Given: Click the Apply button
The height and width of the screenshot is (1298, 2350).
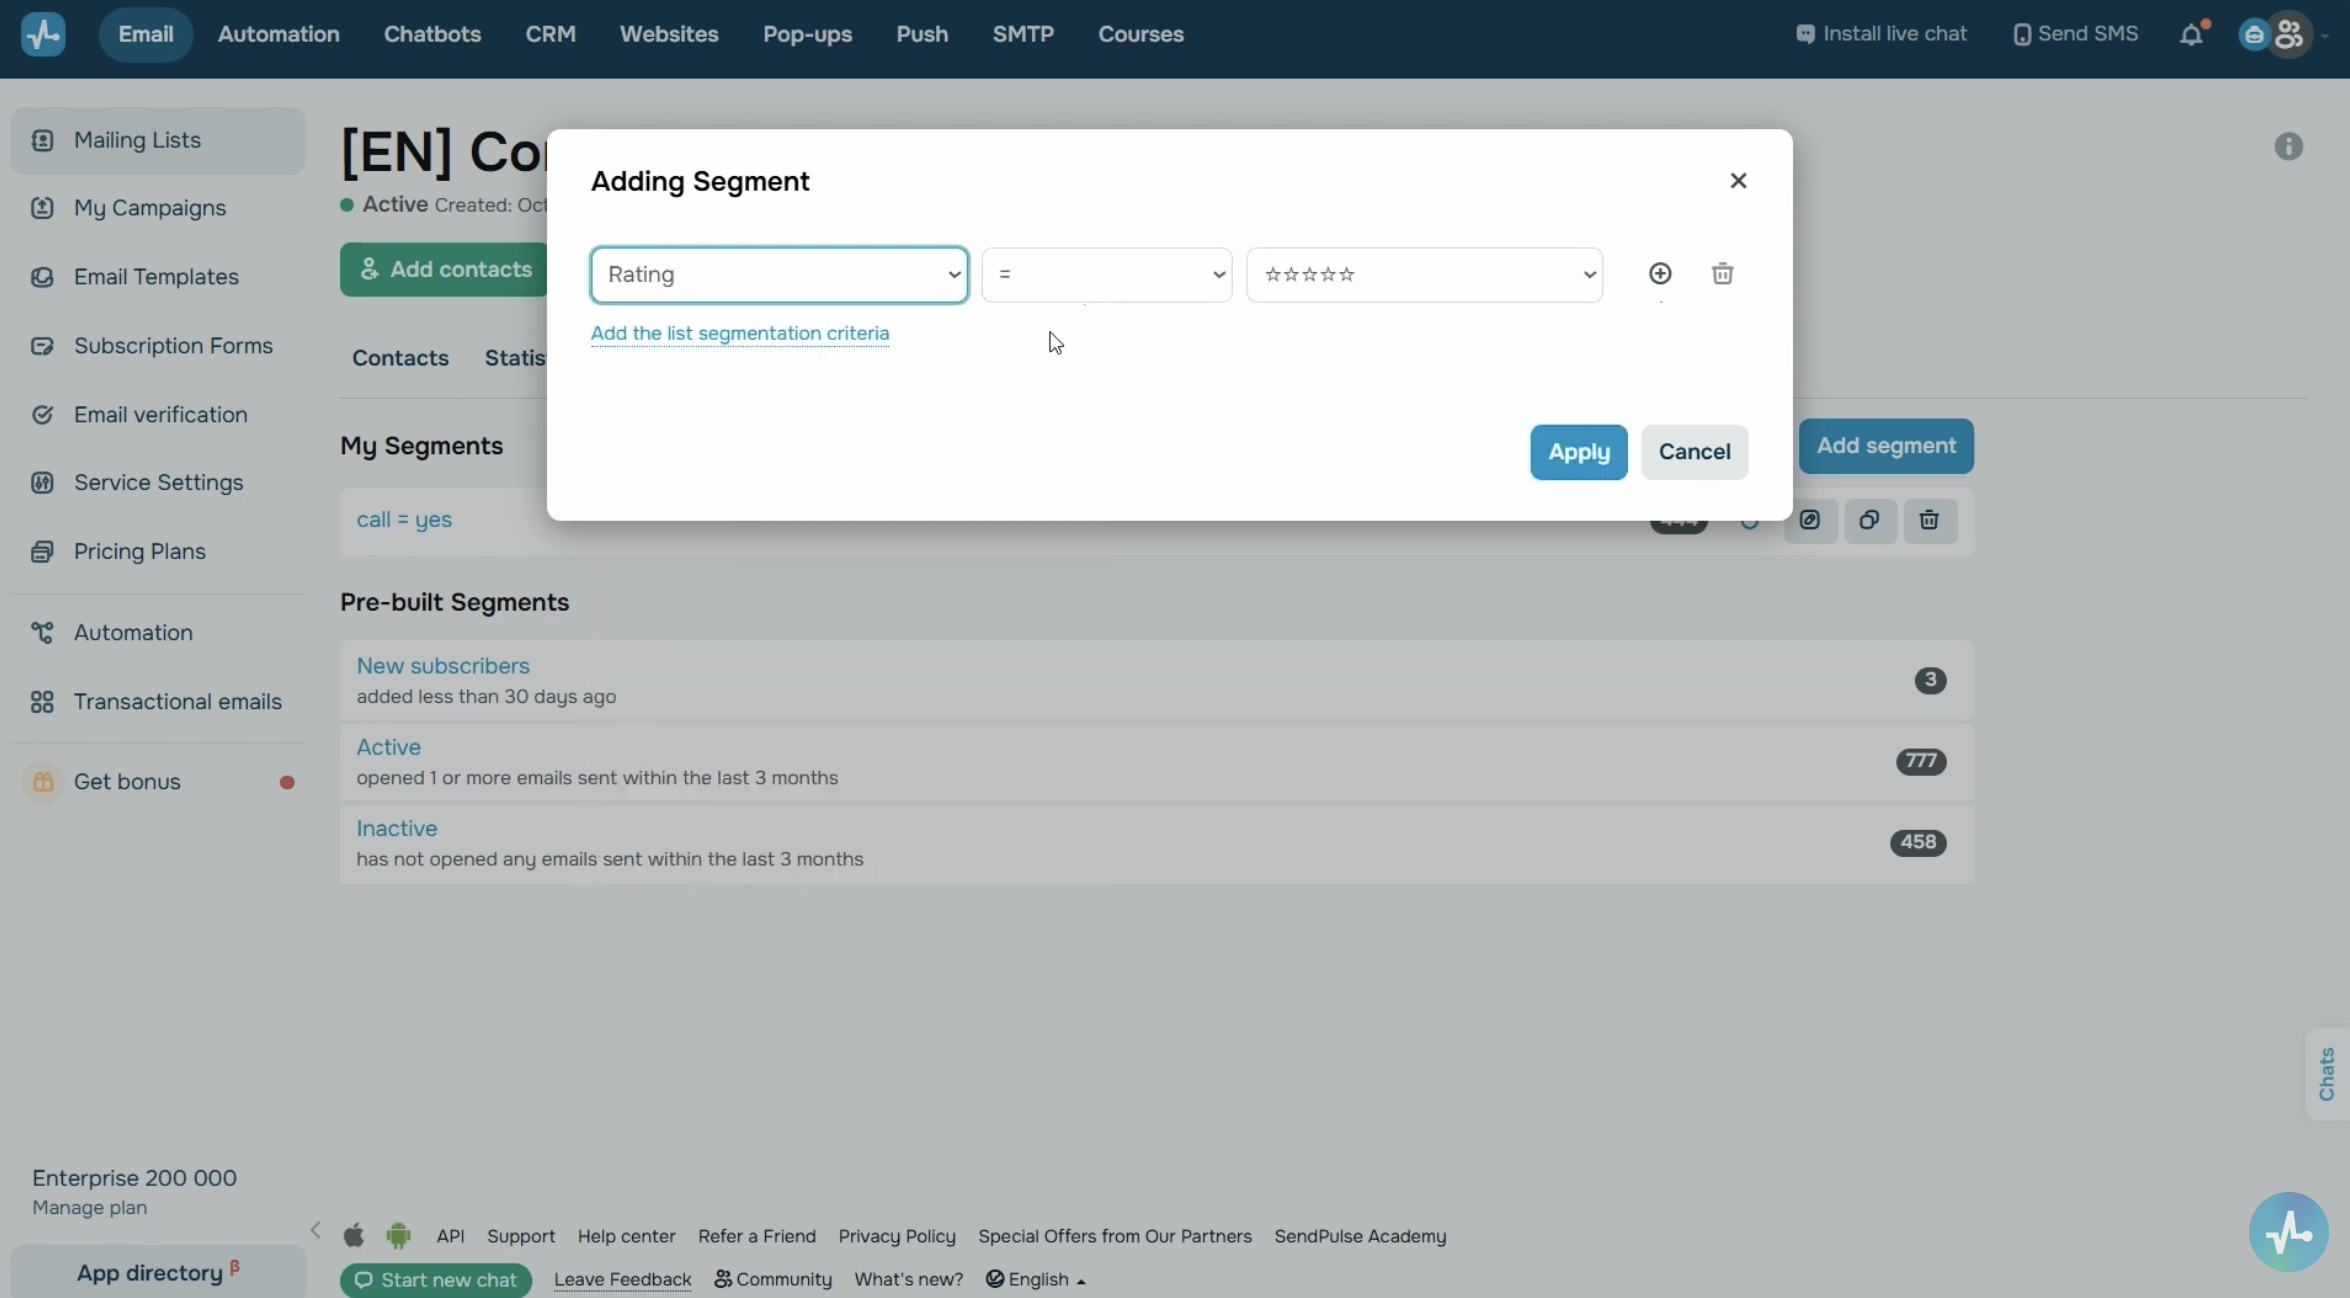Looking at the screenshot, I should coord(1579,452).
